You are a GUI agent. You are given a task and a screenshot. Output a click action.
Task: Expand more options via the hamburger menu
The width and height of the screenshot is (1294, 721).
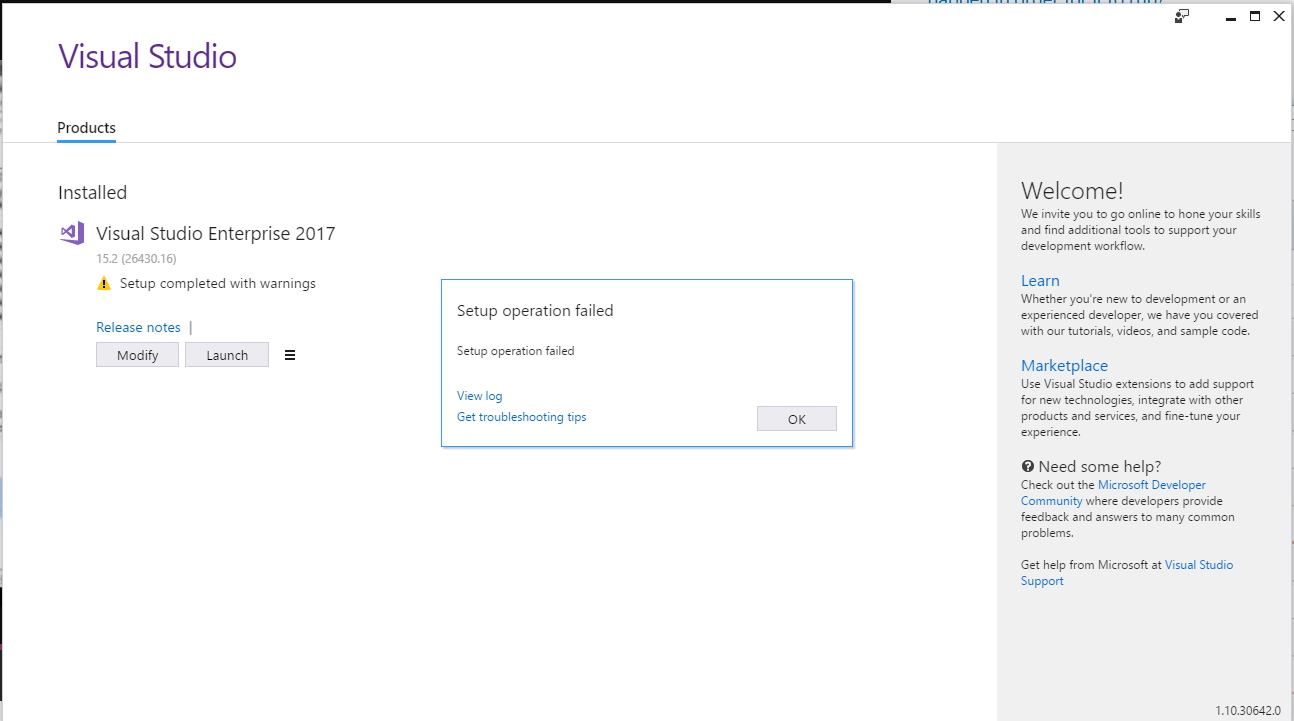click(290, 354)
